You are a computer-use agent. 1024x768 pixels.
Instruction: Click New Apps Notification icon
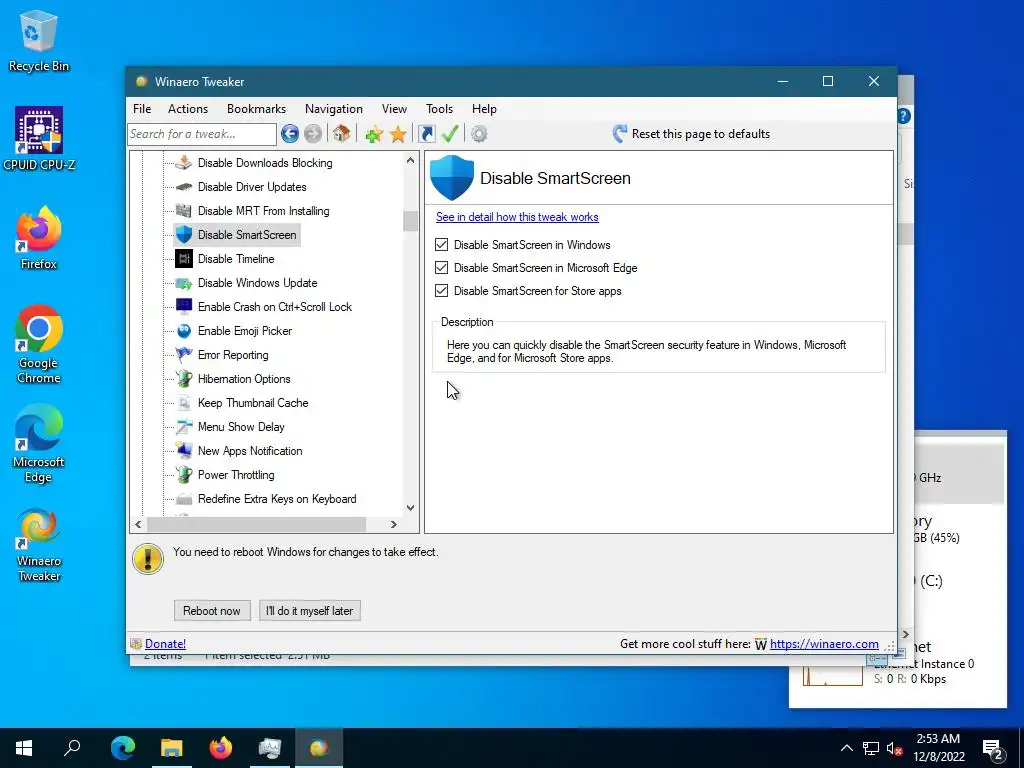[184, 451]
